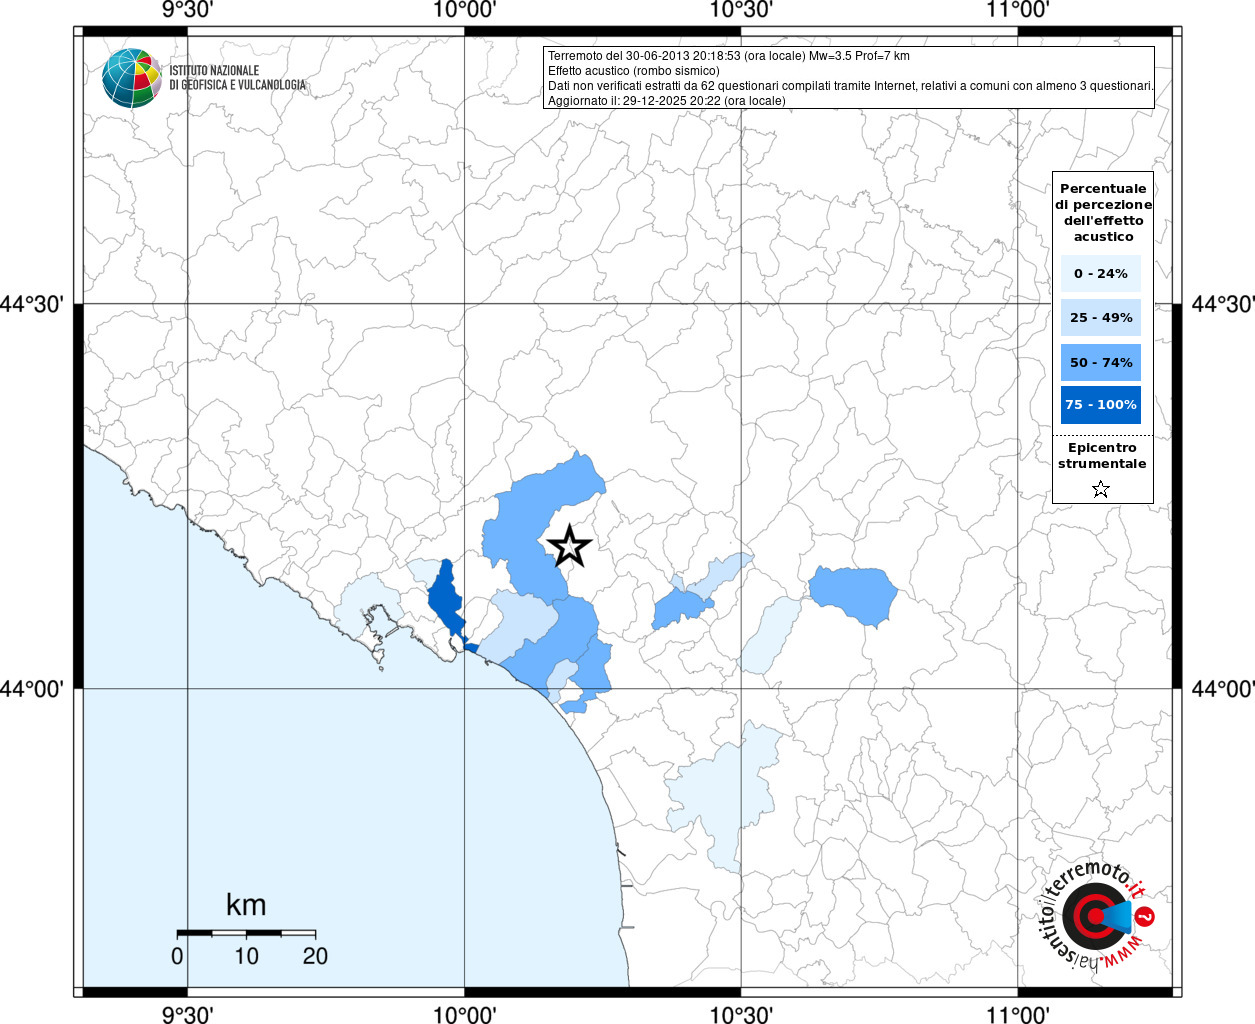This screenshot has width=1255, height=1024.
Task: Click the top 10°00' longitude label
Action: [x=464, y=10]
